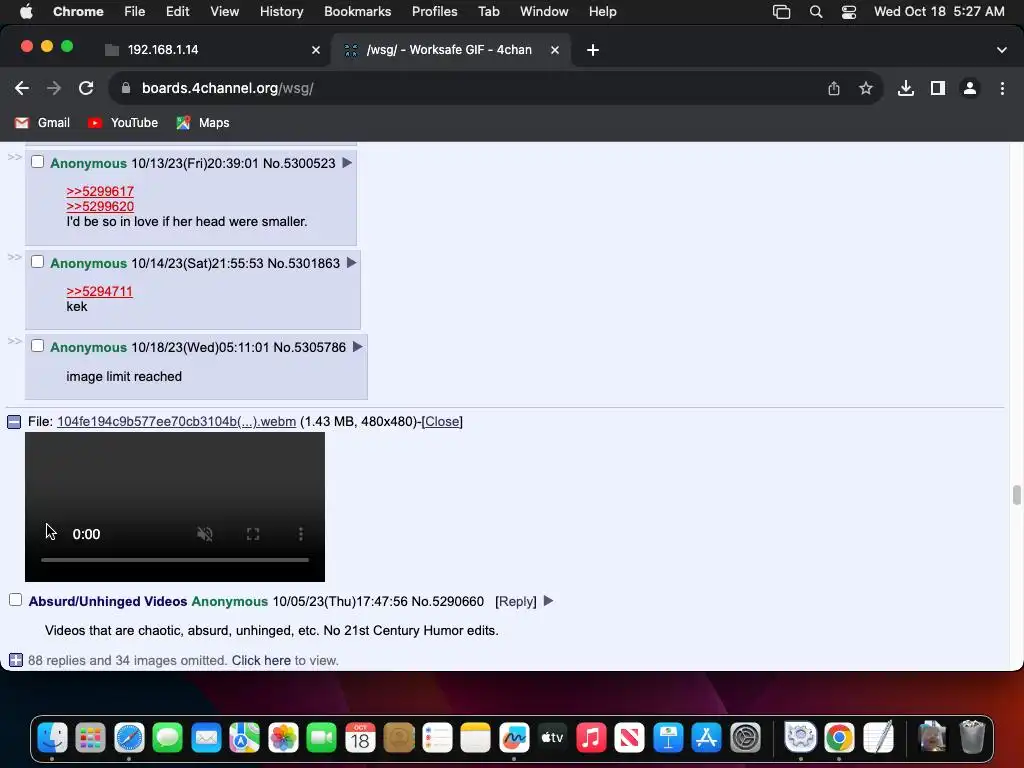Image resolution: width=1024 pixels, height=768 pixels.
Task: Open post menu arrow for No.5290660
Action: [x=549, y=601]
